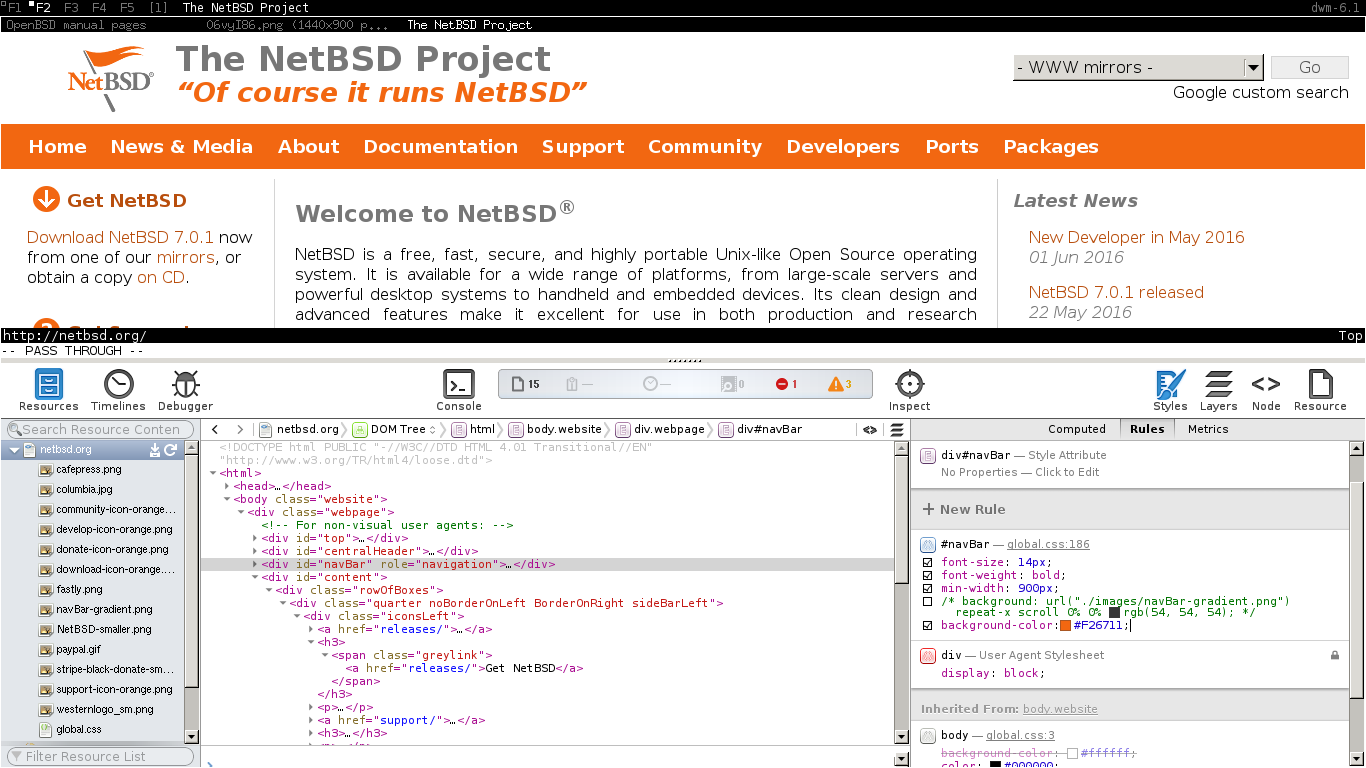Expand the div id="centralHeader" node

click(255, 551)
